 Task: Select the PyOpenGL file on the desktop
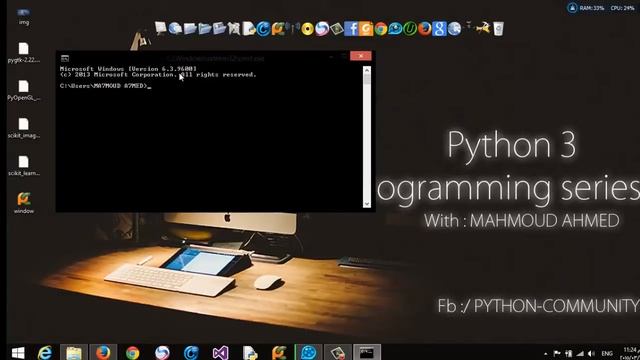[x=24, y=90]
